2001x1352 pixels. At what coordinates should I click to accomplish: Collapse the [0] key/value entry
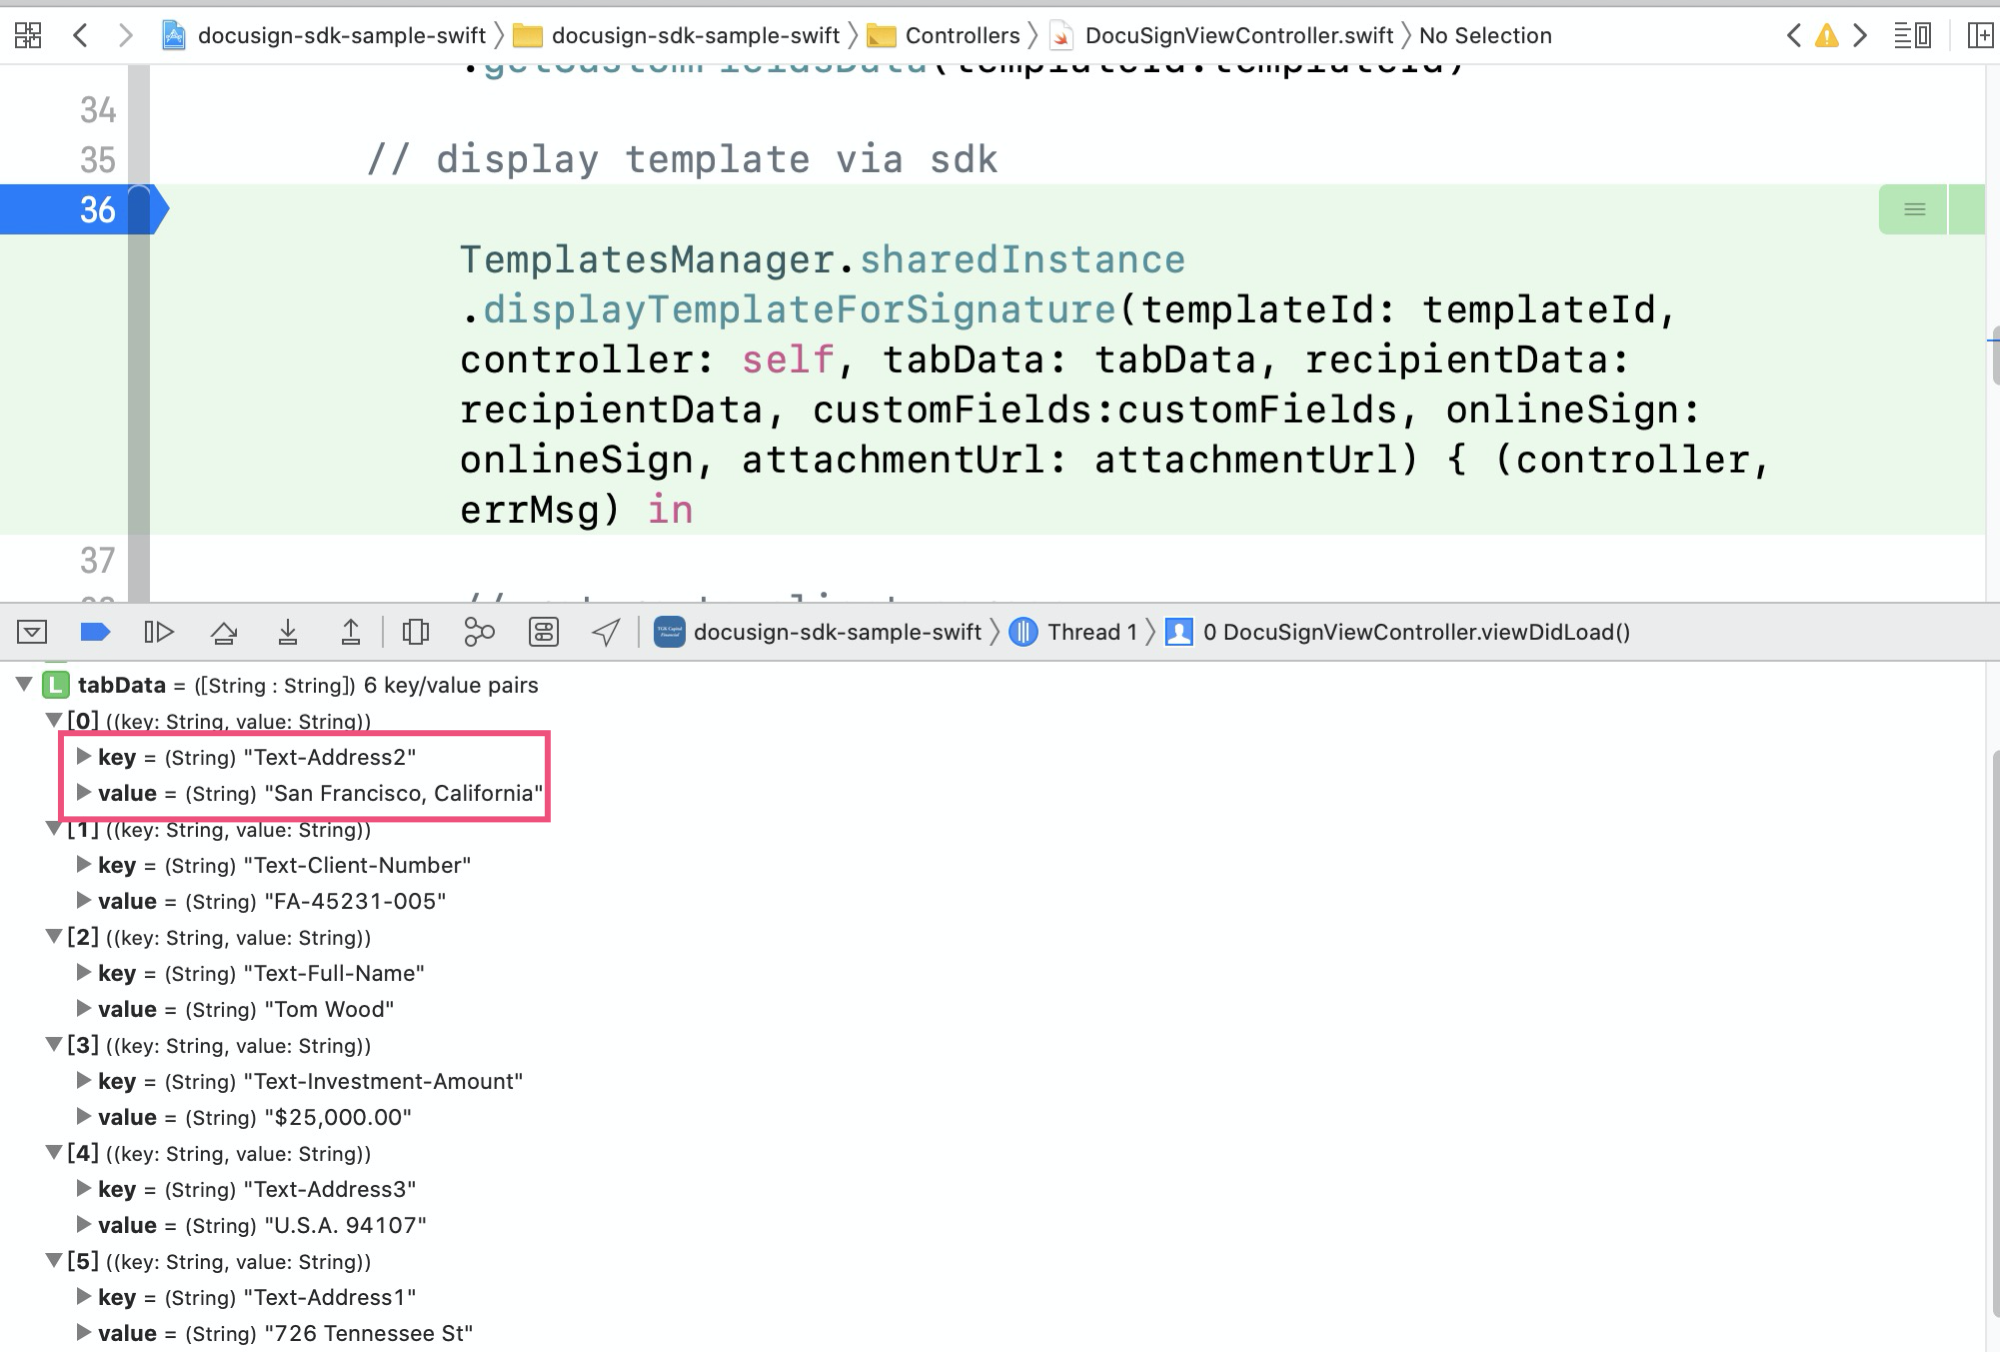click(x=54, y=720)
